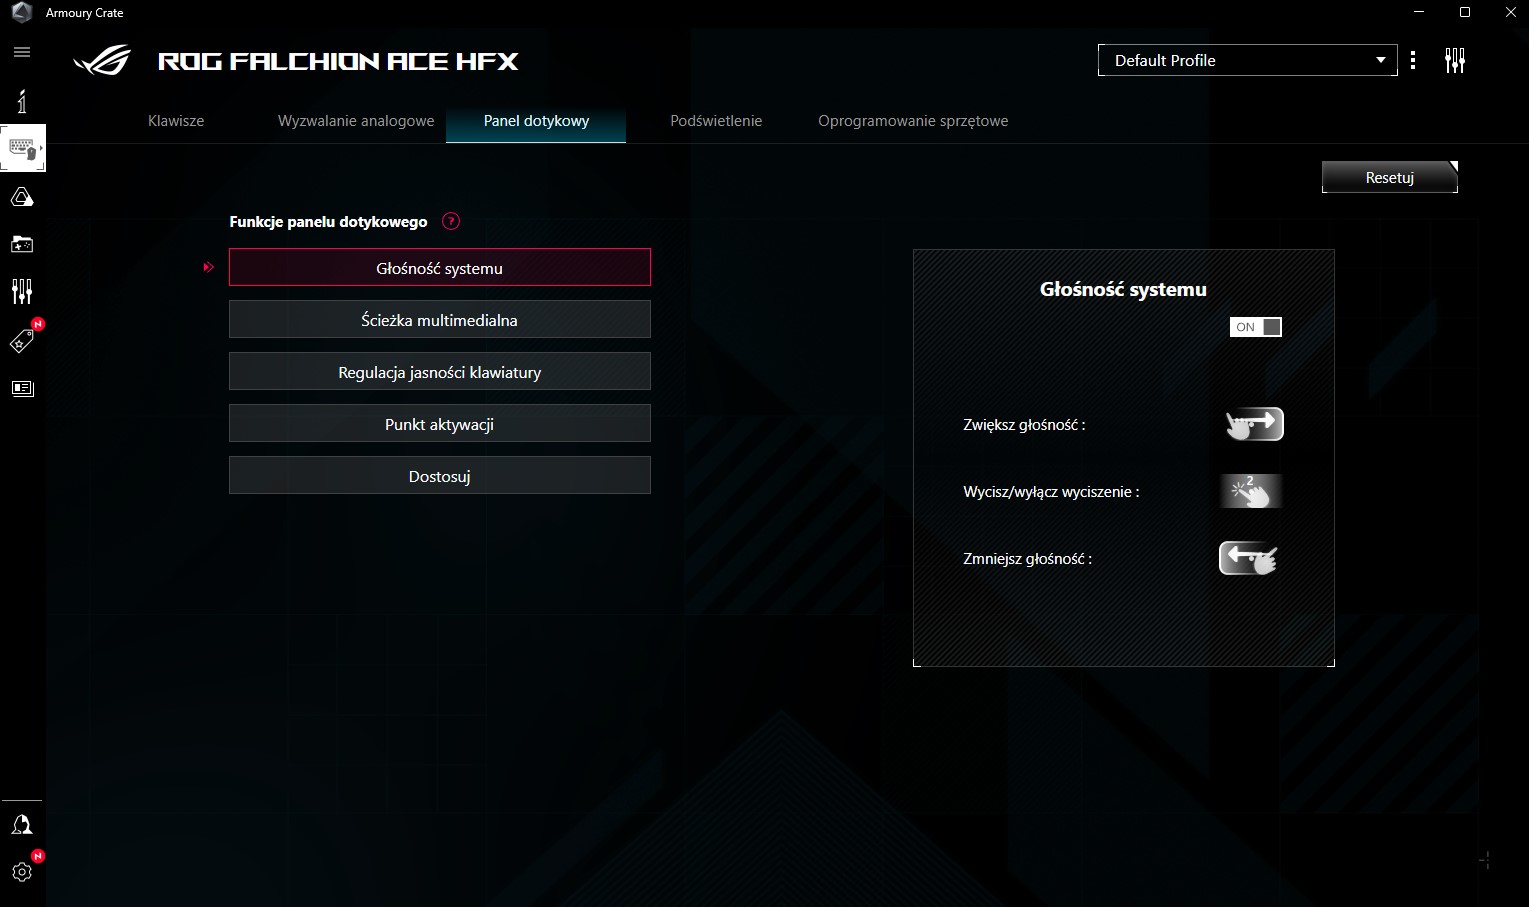Turn off the Głośność systemu ON switch

tap(1255, 327)
